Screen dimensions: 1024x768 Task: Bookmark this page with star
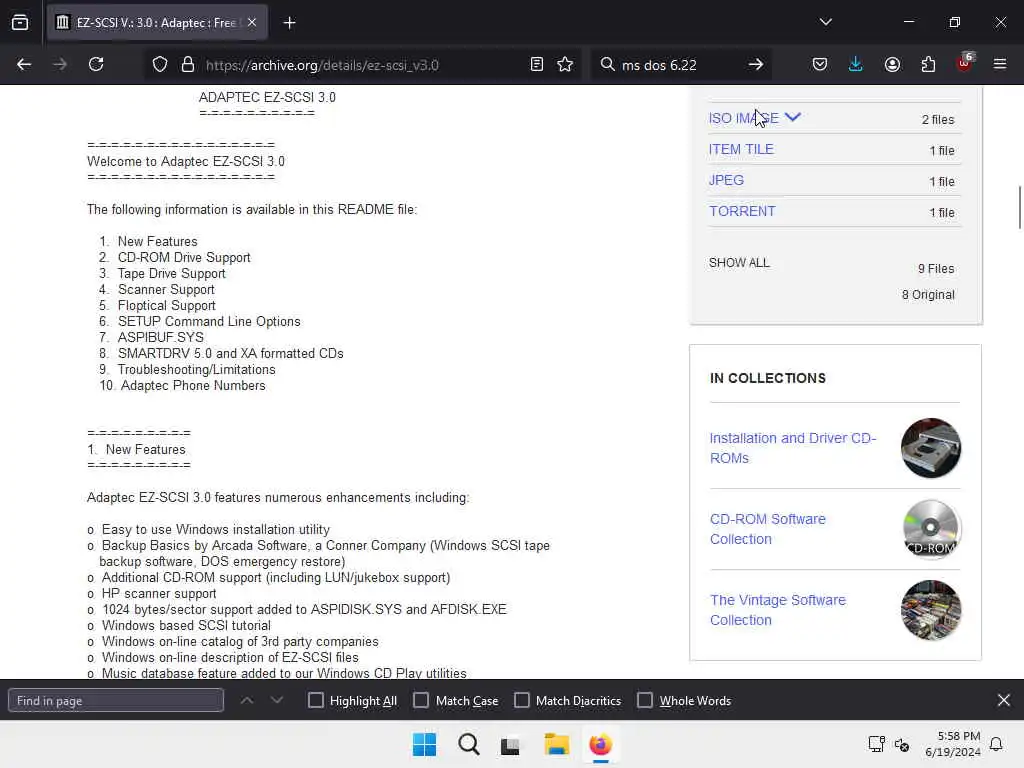pos(565,65)
